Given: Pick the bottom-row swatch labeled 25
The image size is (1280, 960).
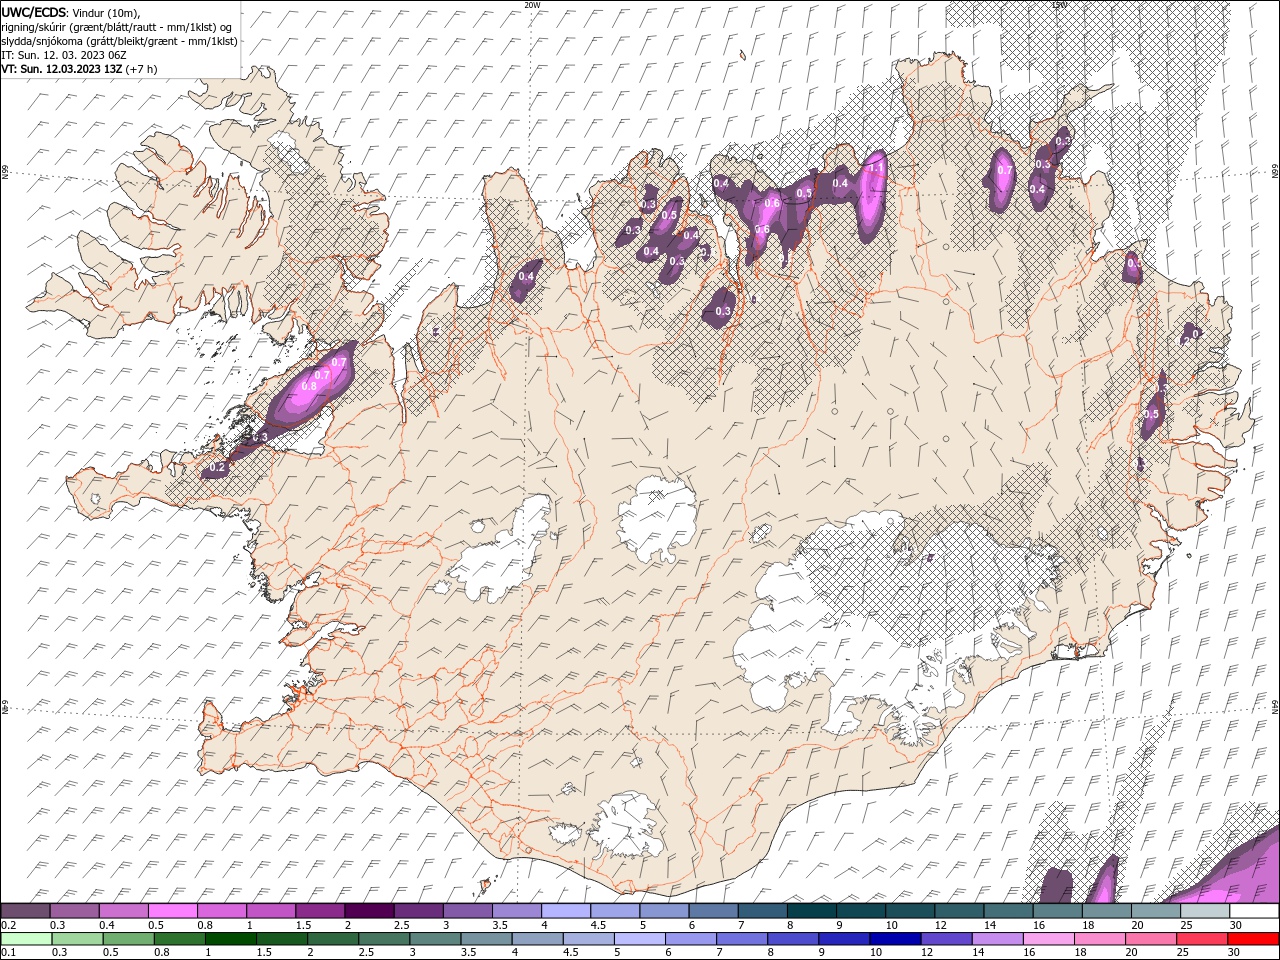Looking at the screenshot, I should tap(1202, 939).
